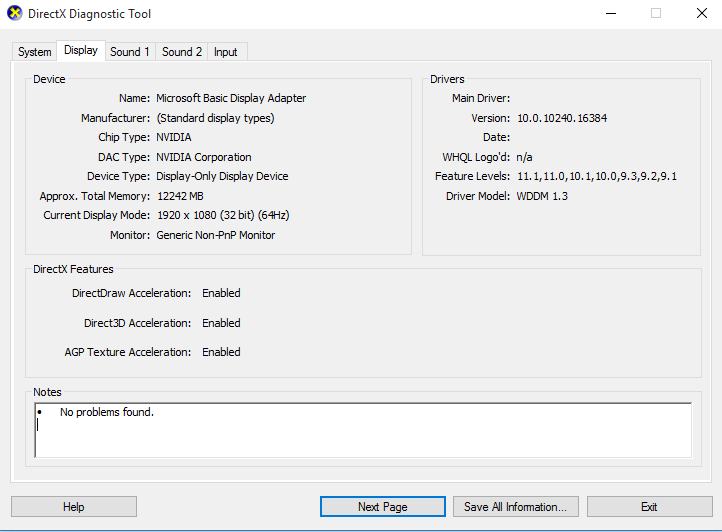Click the 'No problems found.' note text

point(107,412)
